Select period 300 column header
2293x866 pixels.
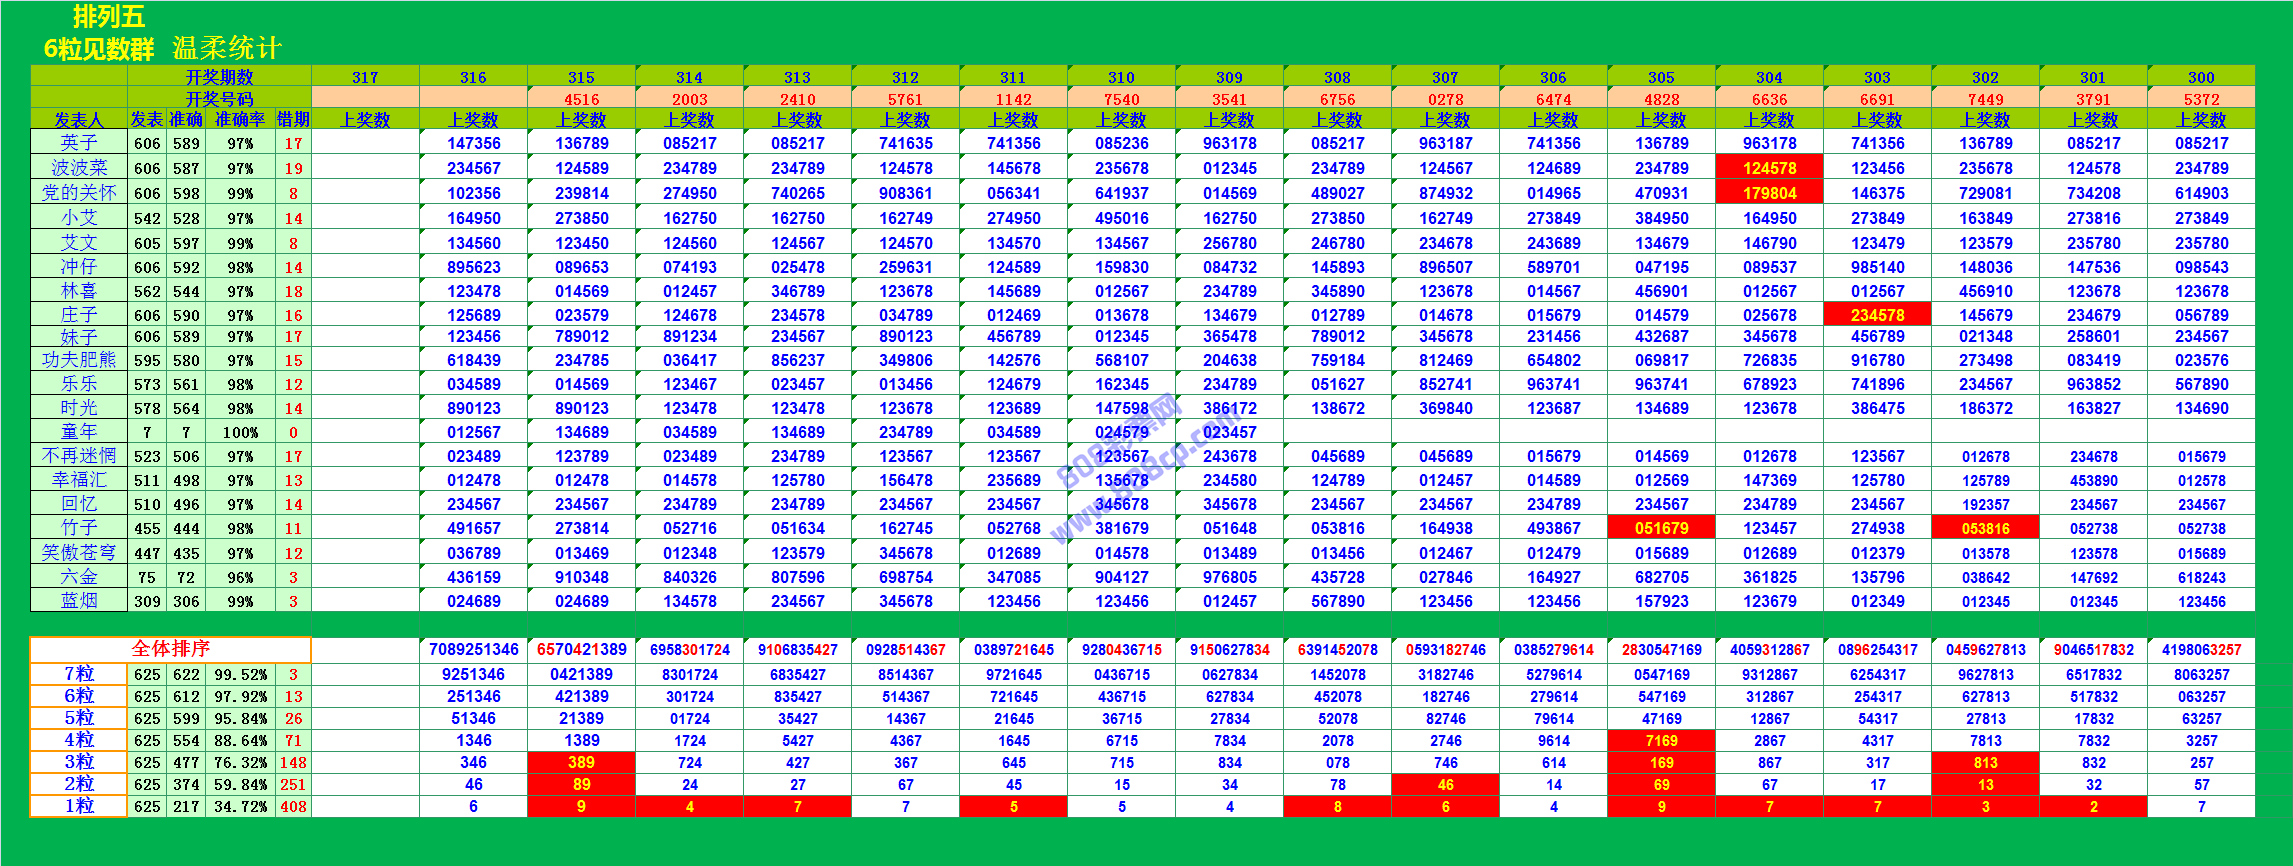tap(2200, 77)
